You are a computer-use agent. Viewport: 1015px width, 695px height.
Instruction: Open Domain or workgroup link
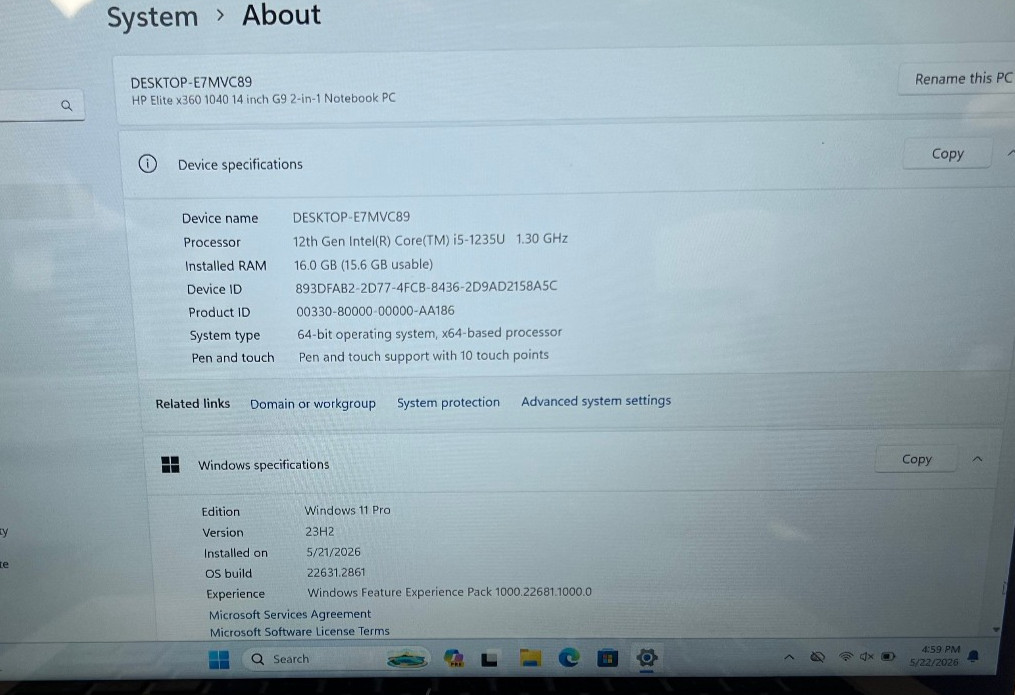pyautogui.click(x=313, y=404)
